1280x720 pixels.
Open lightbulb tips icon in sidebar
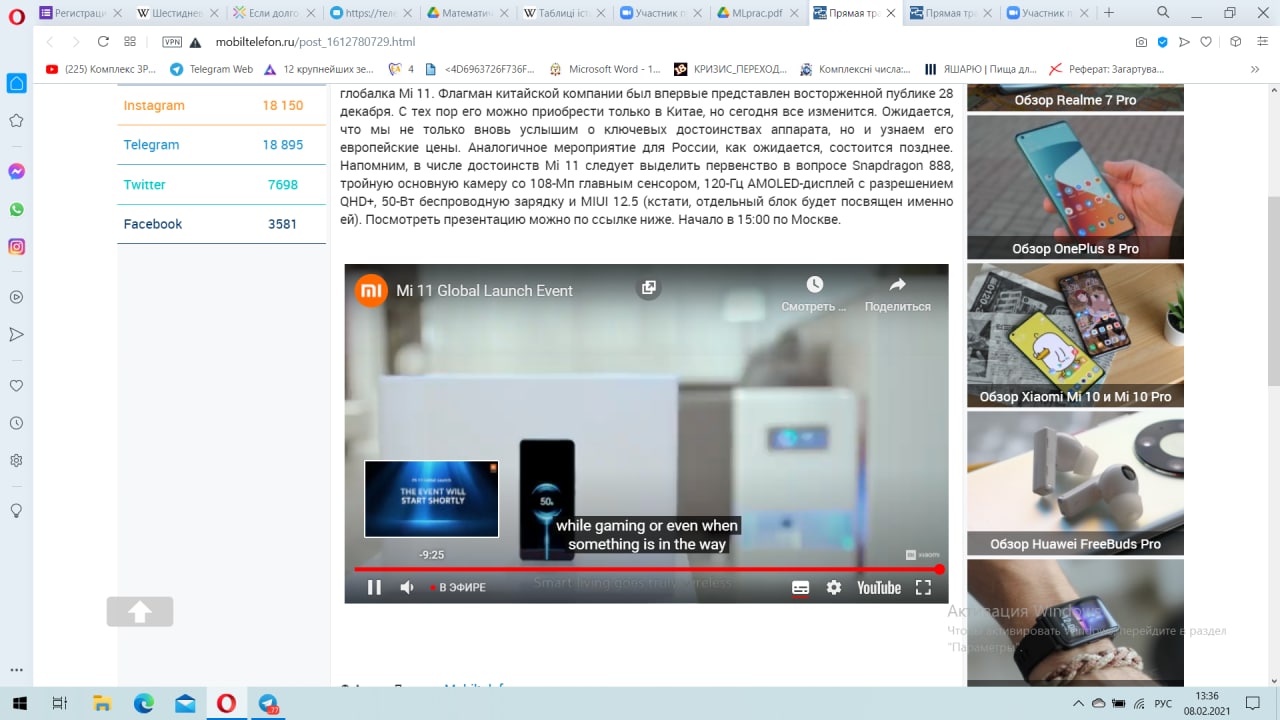[x=16, y=510]
